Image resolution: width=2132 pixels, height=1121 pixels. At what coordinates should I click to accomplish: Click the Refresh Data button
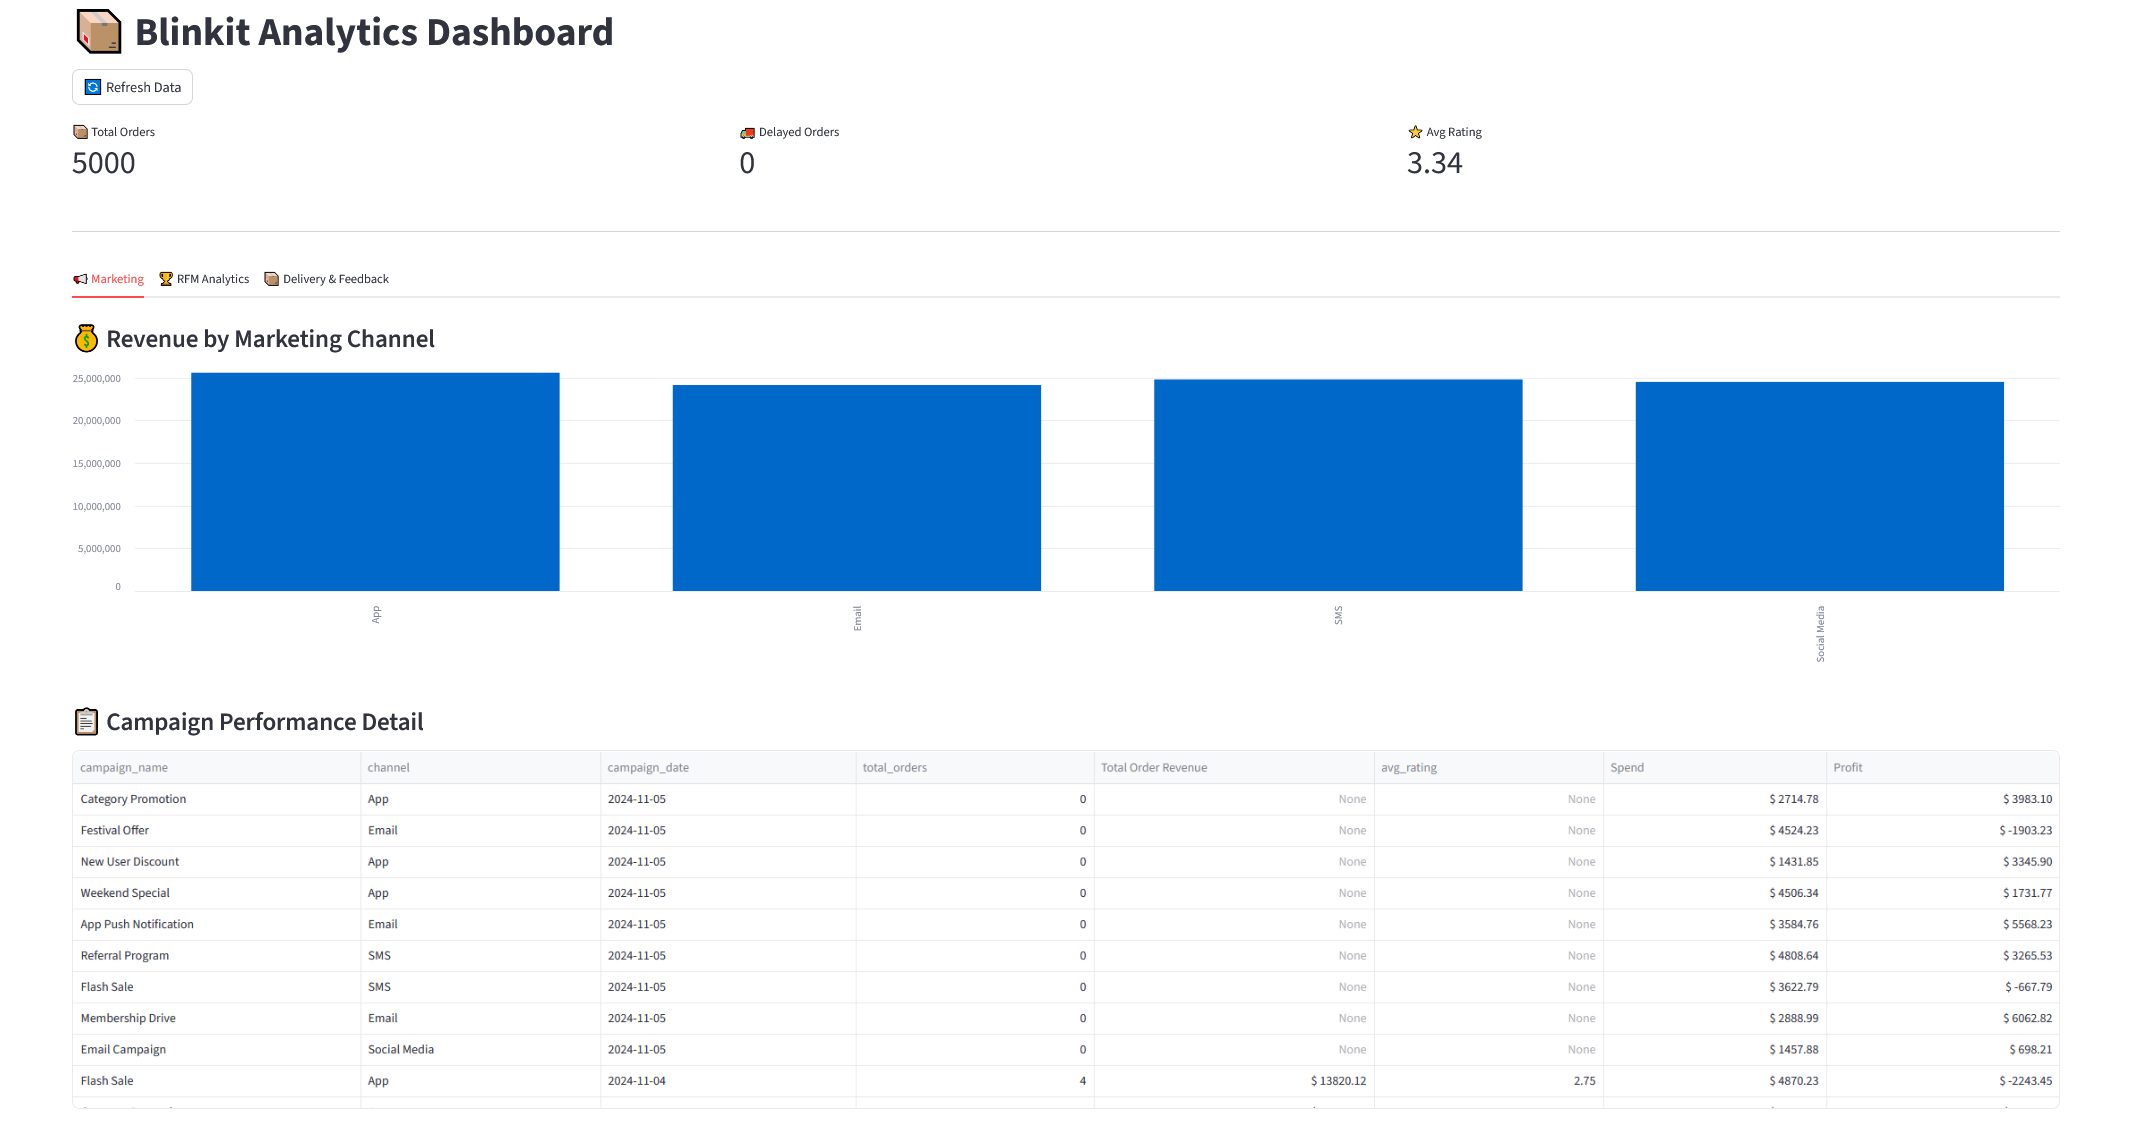point(132,87)
